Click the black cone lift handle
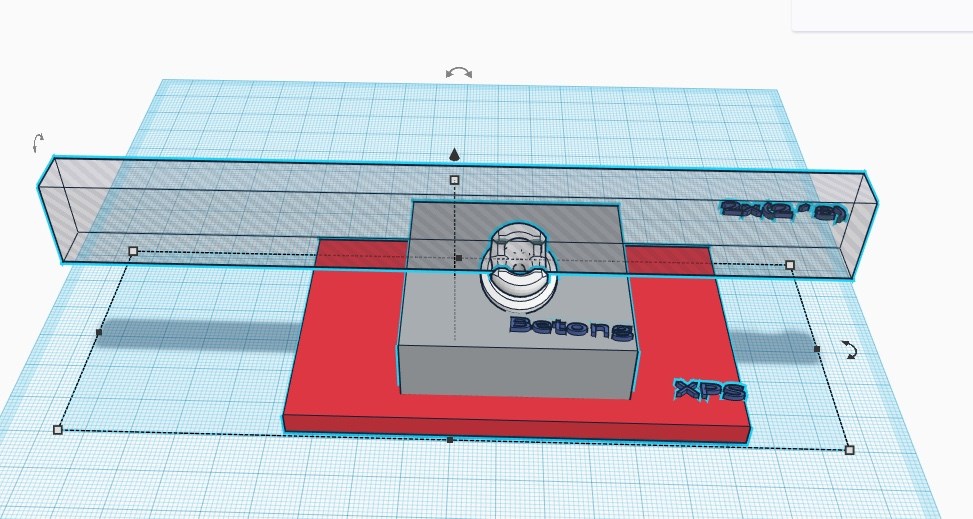Viewport: 973px width, 519px height. click(x=455, y=154)
